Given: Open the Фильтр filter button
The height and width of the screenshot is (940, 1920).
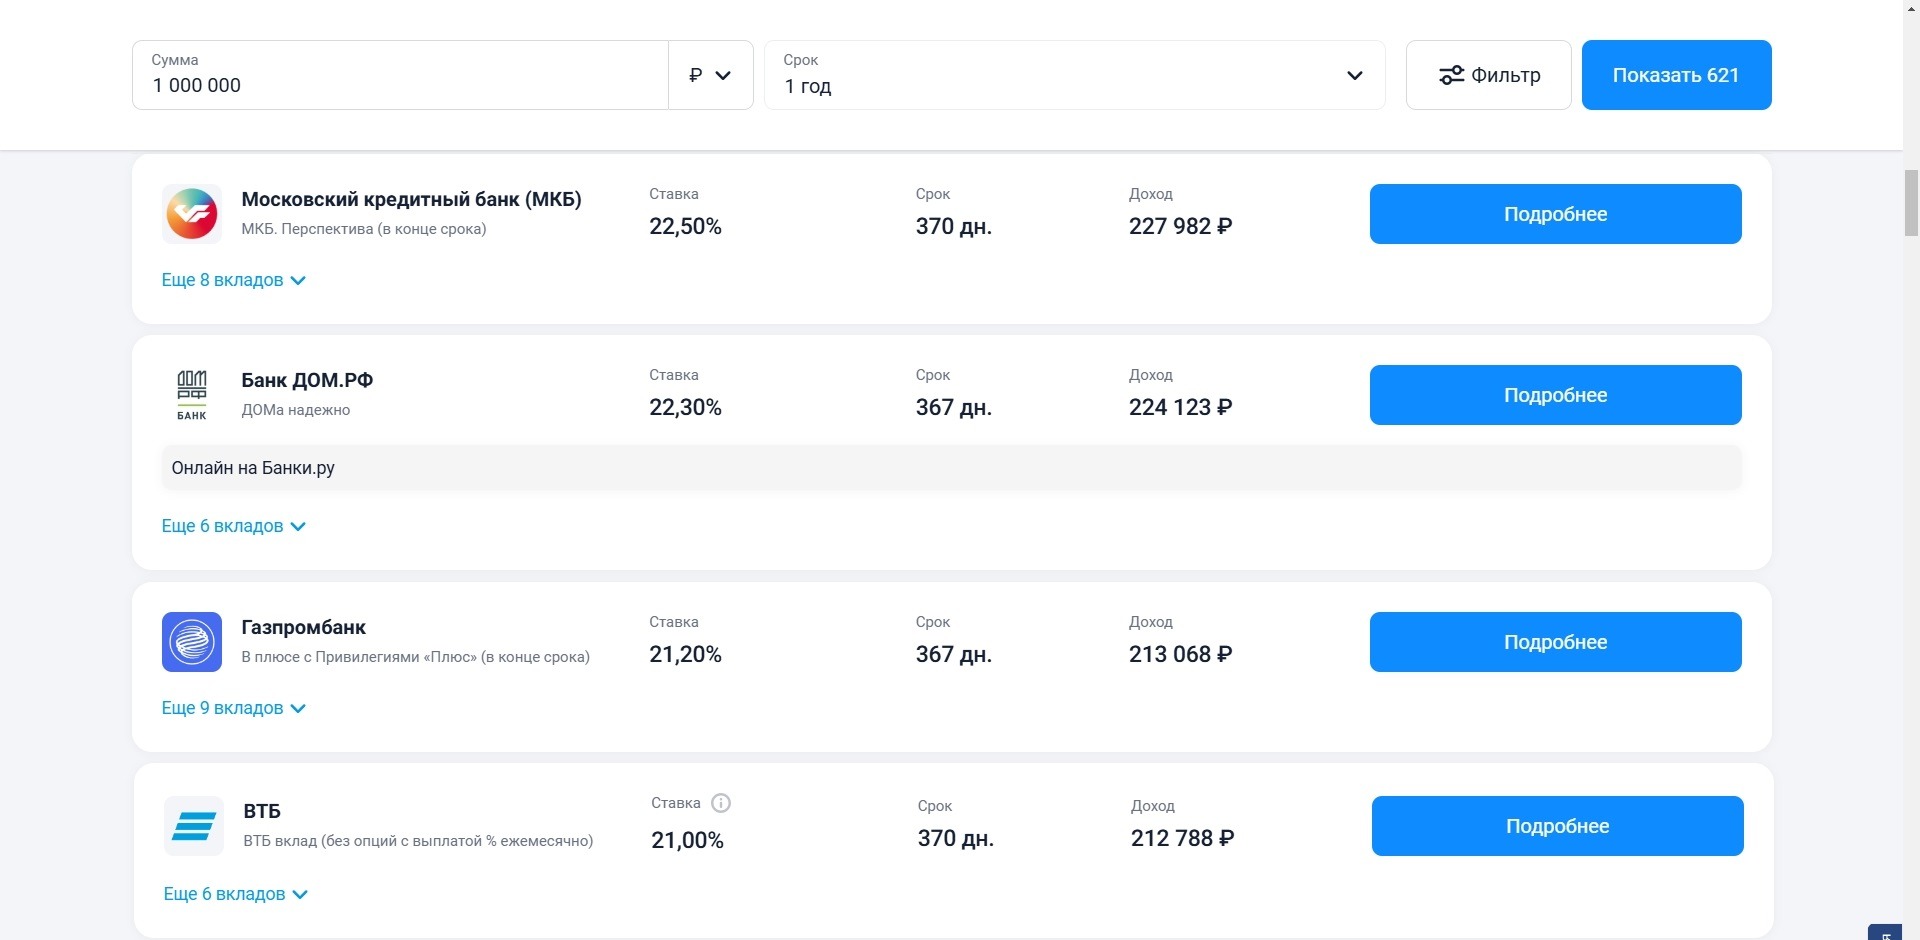Looking at the screenshot, I should click(1489, 75).
